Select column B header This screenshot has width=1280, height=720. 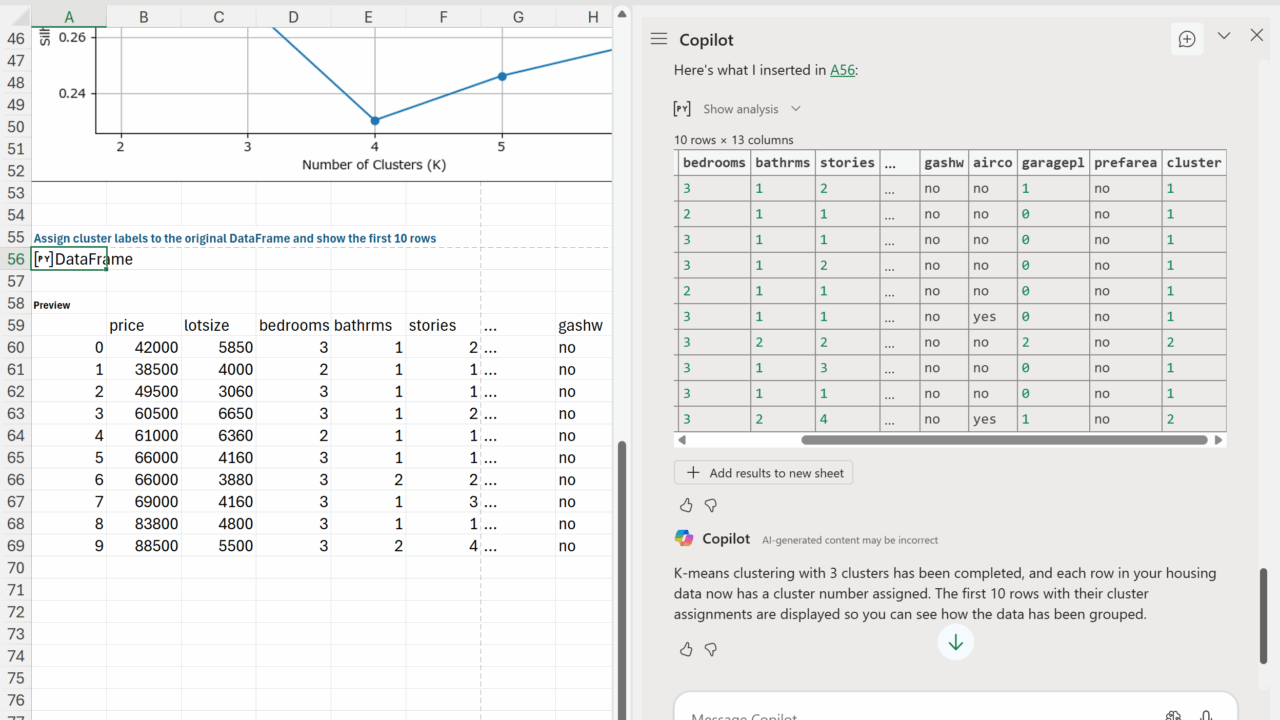point(144,17)
